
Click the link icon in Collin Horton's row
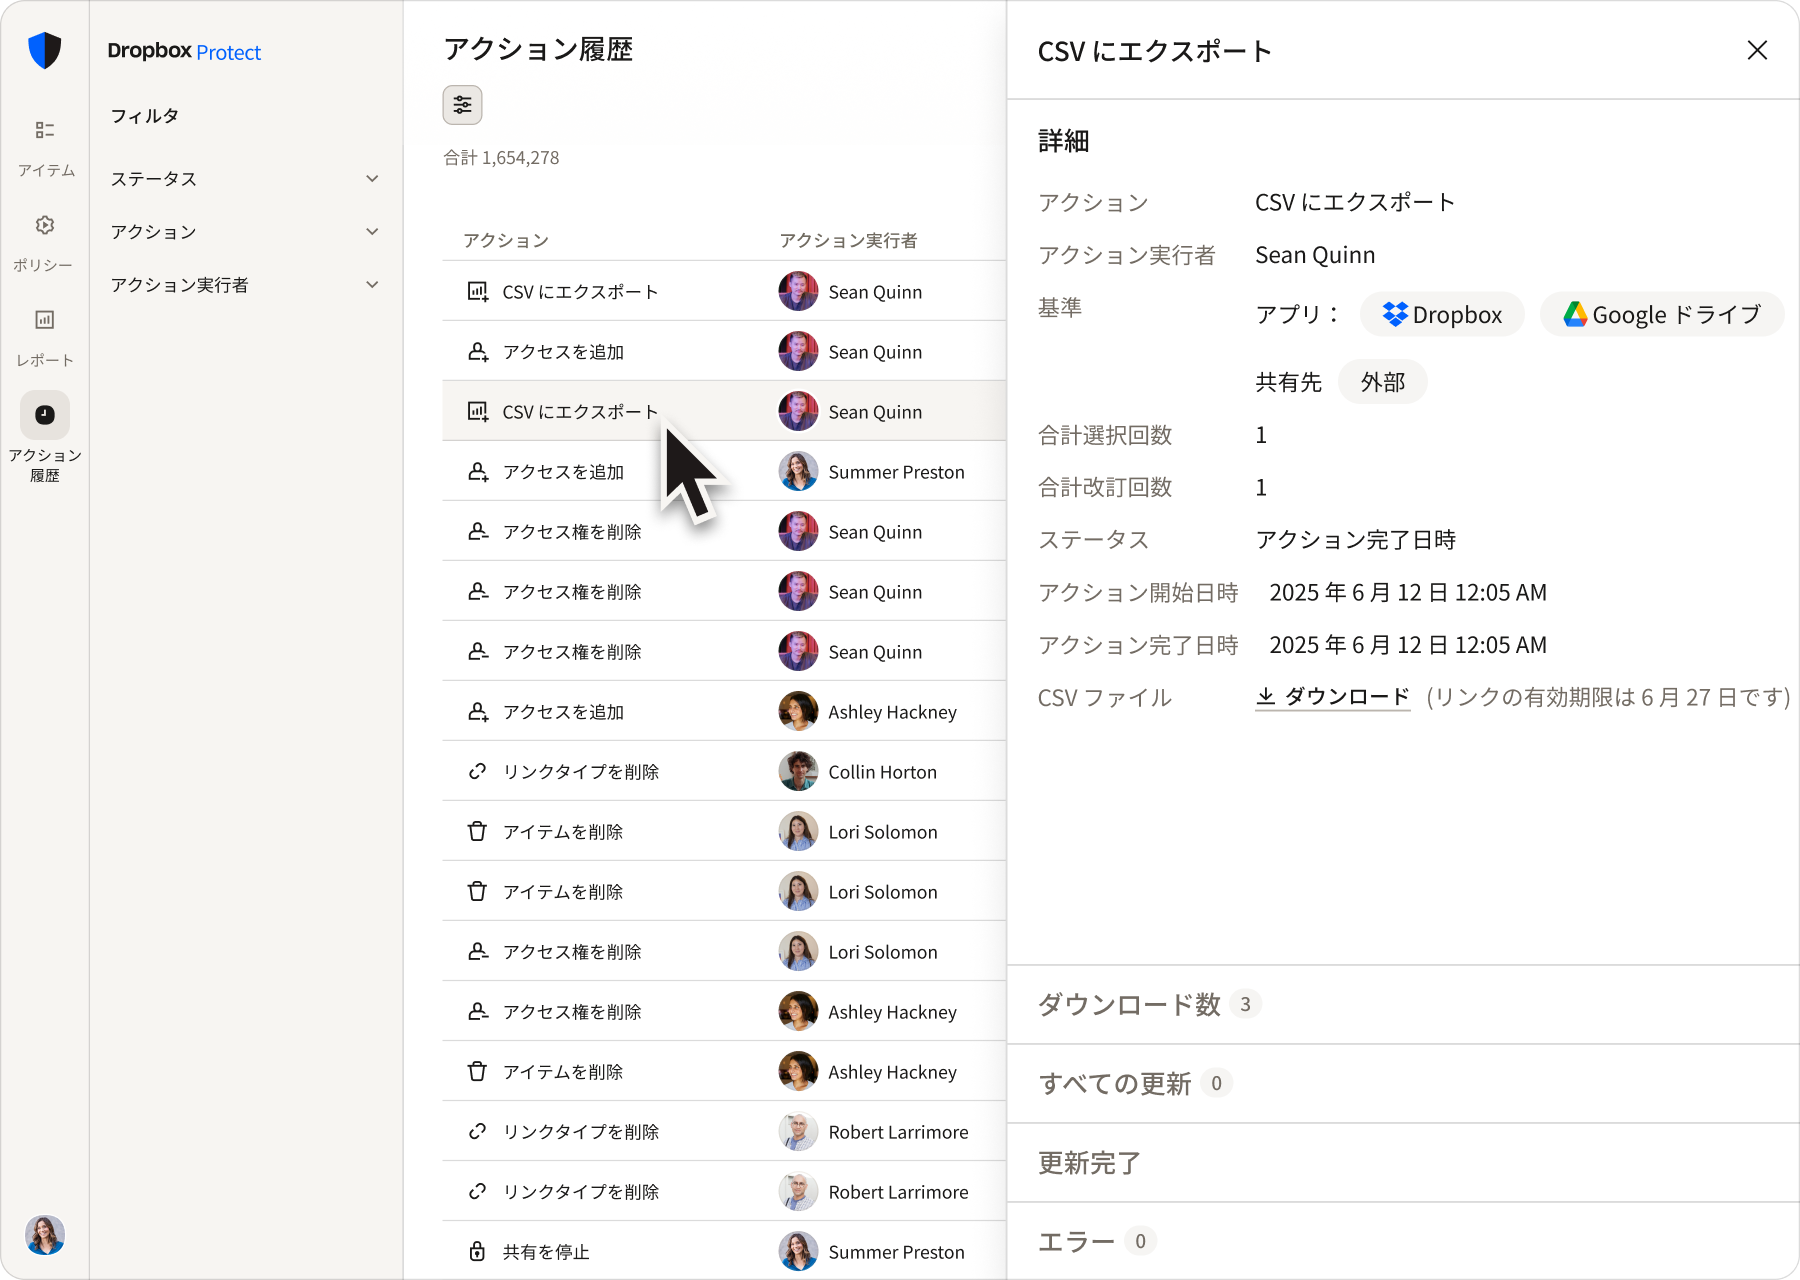[x=478, y=772]
